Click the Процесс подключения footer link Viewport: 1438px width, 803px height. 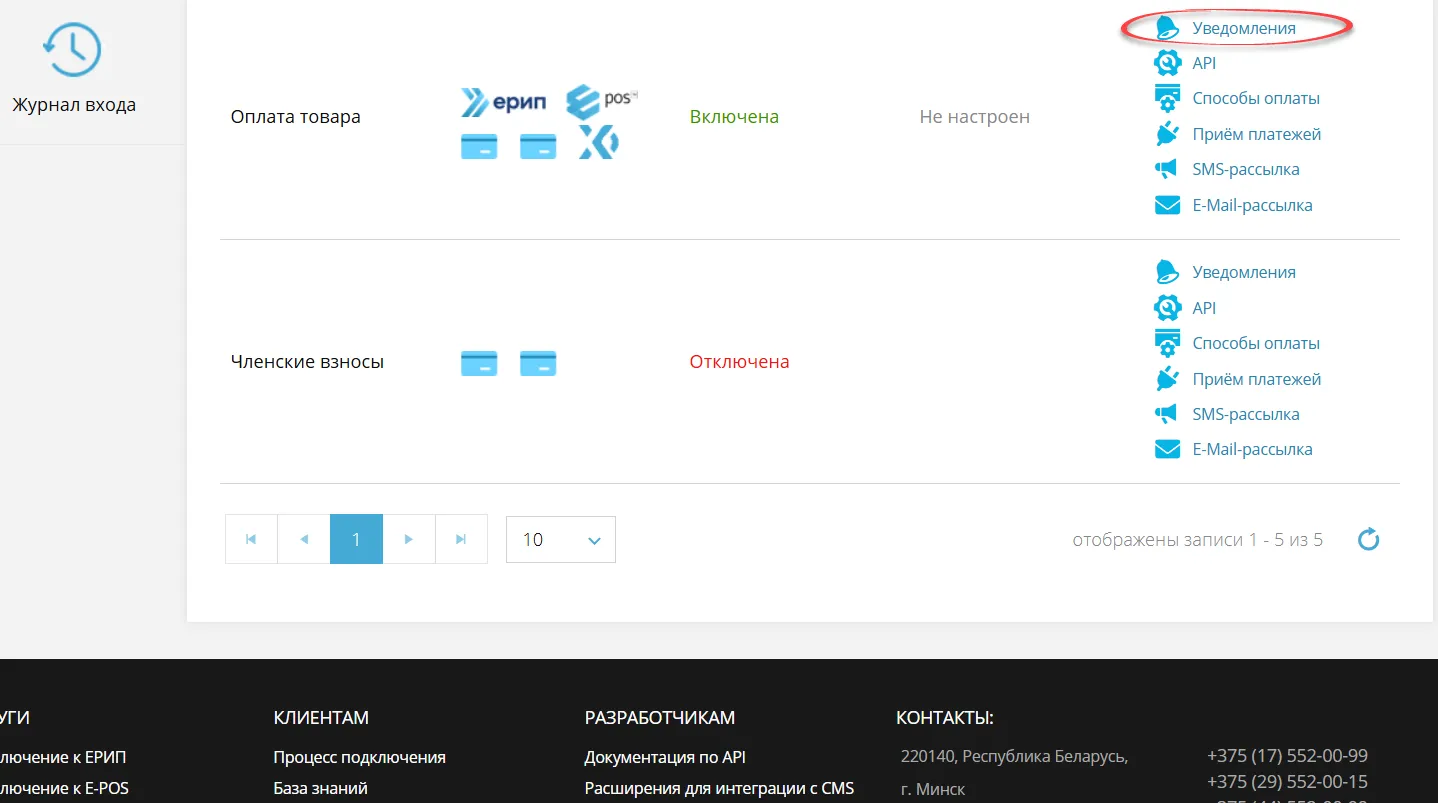coord(358,757)
